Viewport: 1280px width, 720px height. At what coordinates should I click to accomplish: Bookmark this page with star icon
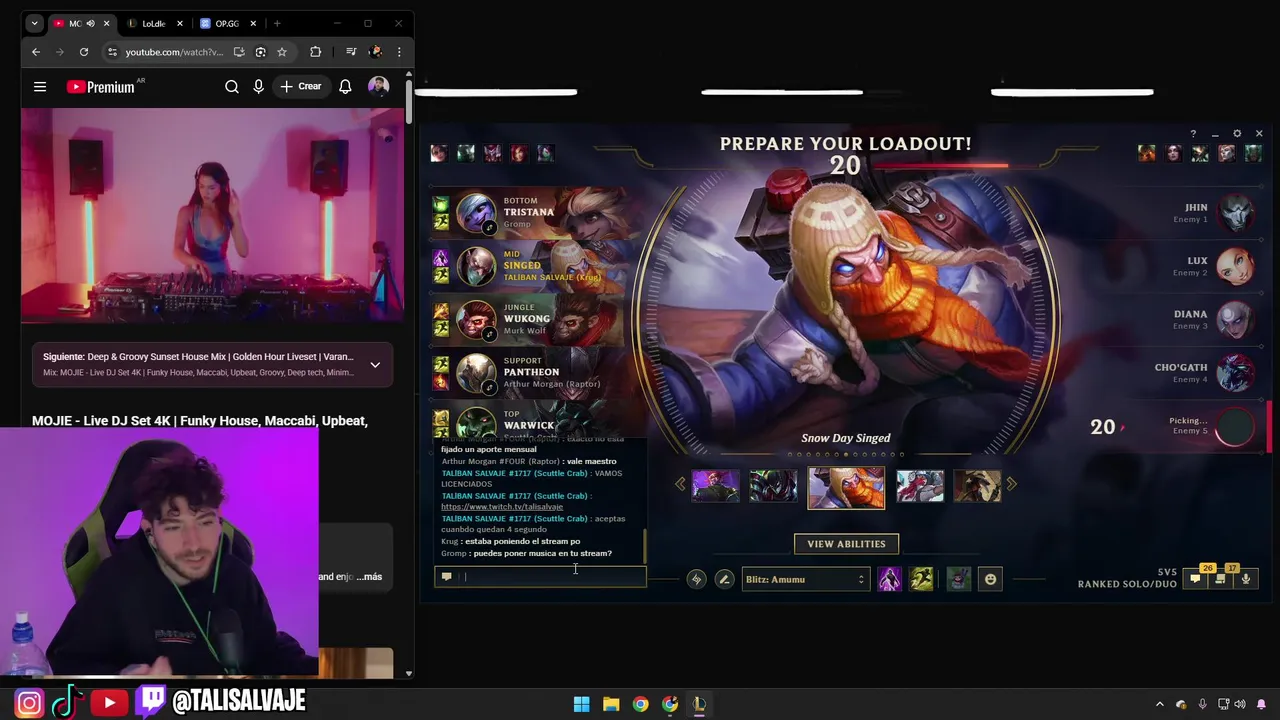282,52
